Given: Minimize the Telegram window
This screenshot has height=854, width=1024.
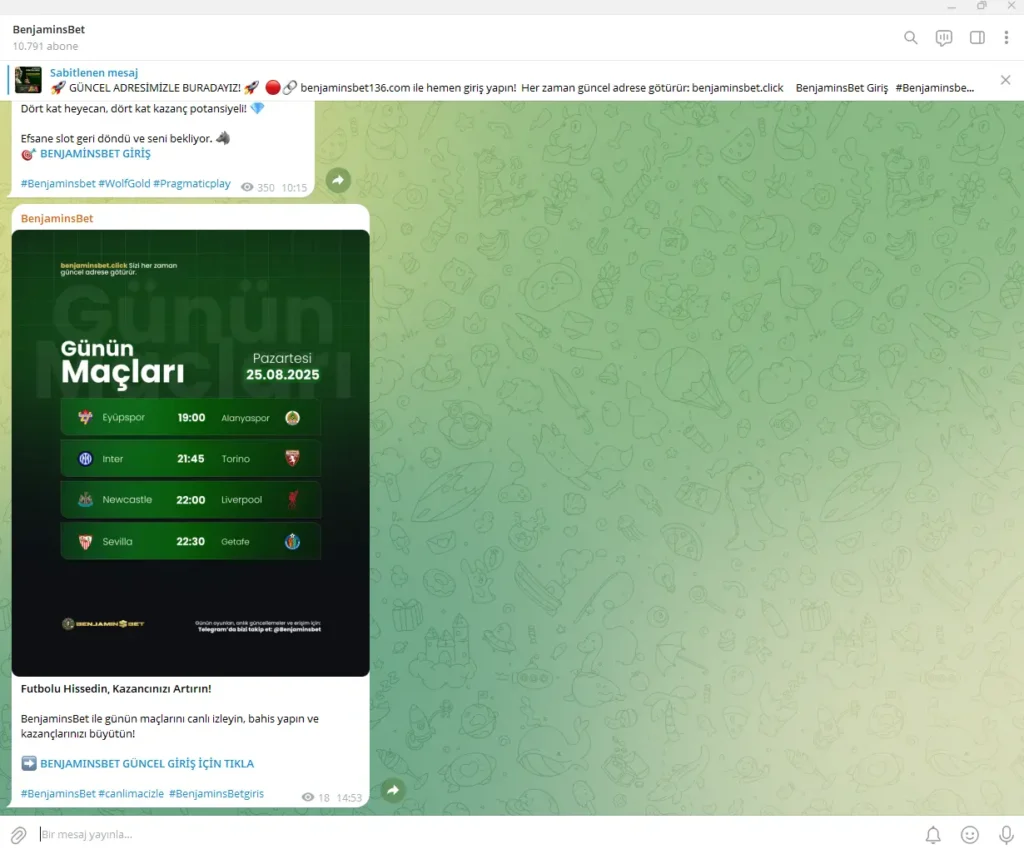Looking at the screenshot, I should pyautogui.click(x=952, y=7).
